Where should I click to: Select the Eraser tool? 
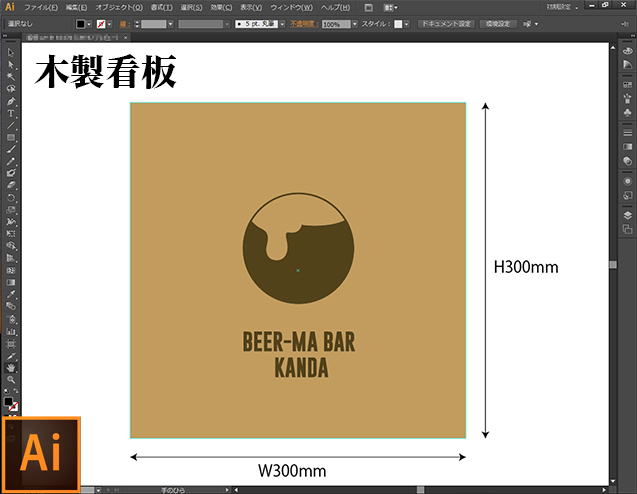tap(11, 185)
